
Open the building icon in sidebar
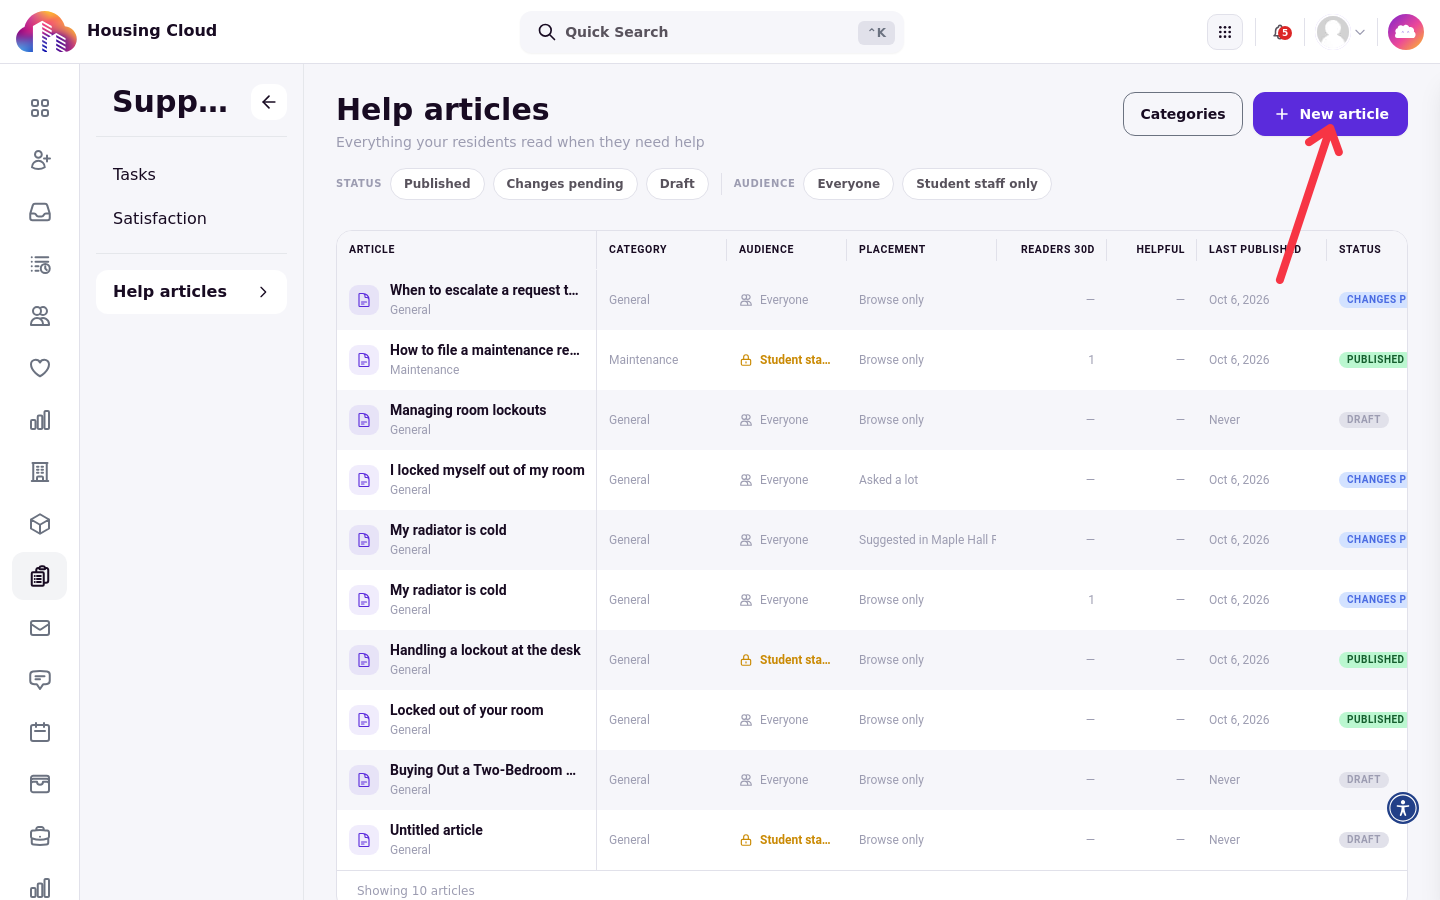click(40, 472)
